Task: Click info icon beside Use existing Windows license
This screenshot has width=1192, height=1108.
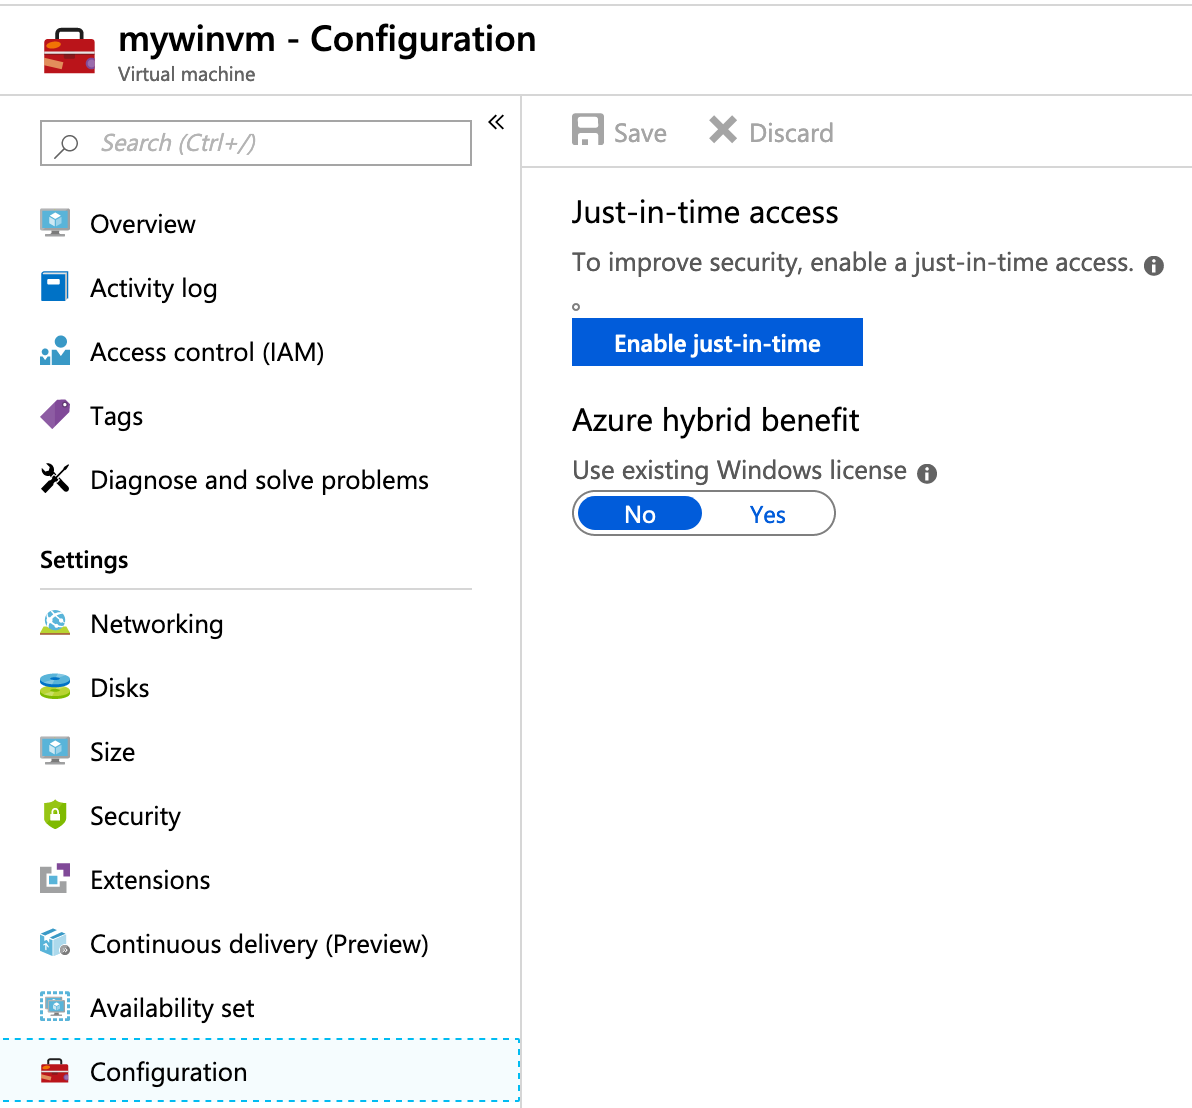Action: [x=927, y=473]
